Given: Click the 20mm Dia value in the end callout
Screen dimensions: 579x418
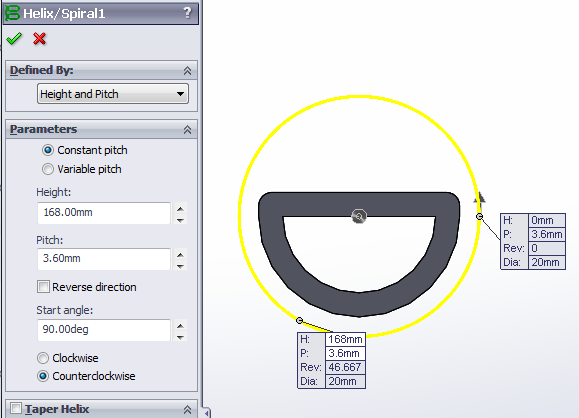Looking at the screenshot, I should coord(346,381).
